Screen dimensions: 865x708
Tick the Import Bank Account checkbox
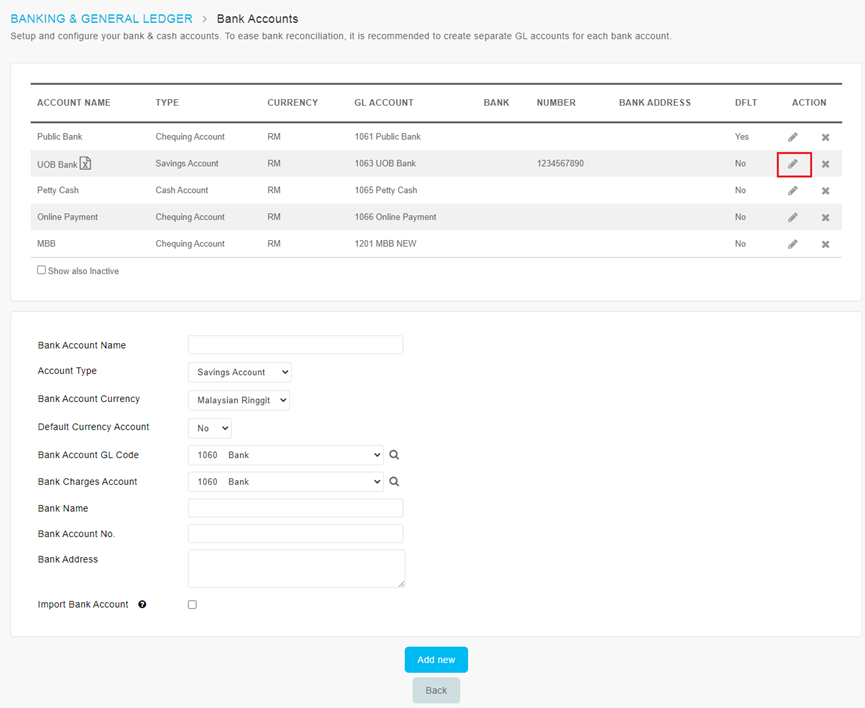192,605
